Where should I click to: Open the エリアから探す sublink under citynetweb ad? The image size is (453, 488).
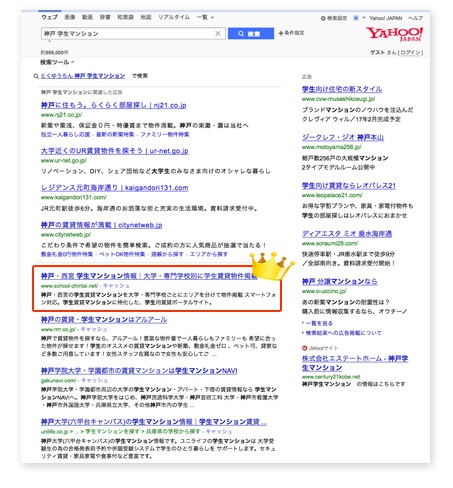coord(209,254)
